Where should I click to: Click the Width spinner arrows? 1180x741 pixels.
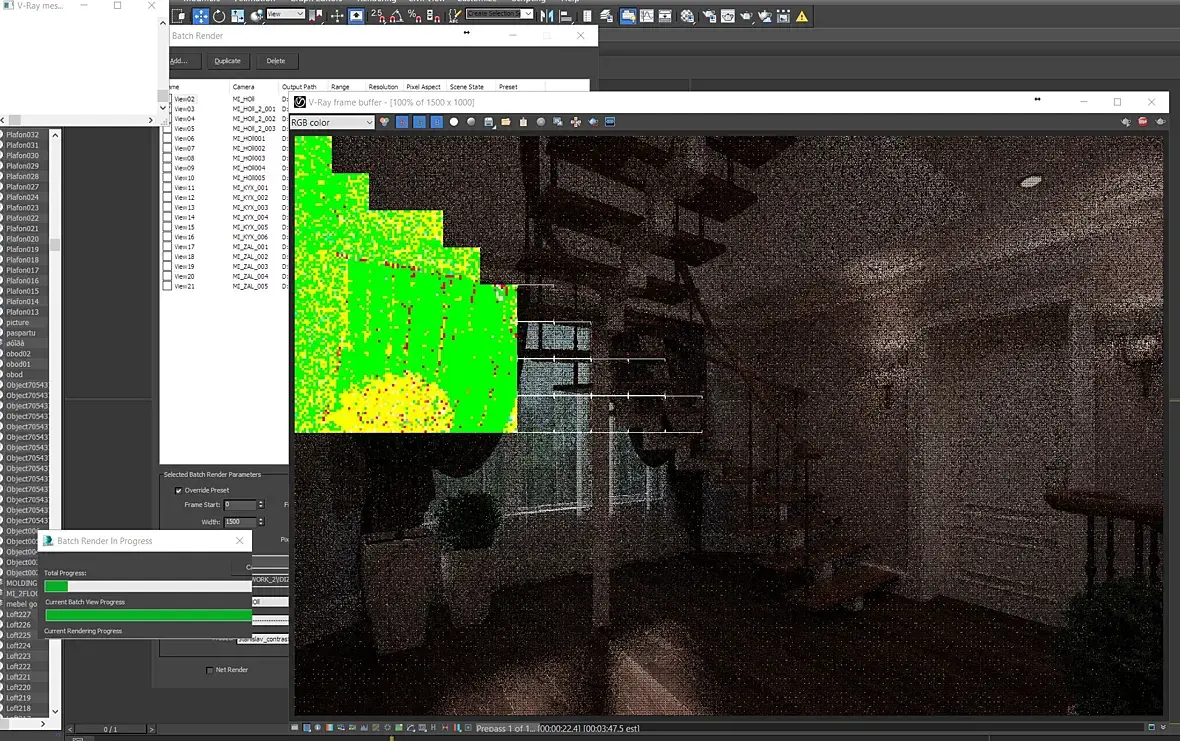click(x=261, y=522)
